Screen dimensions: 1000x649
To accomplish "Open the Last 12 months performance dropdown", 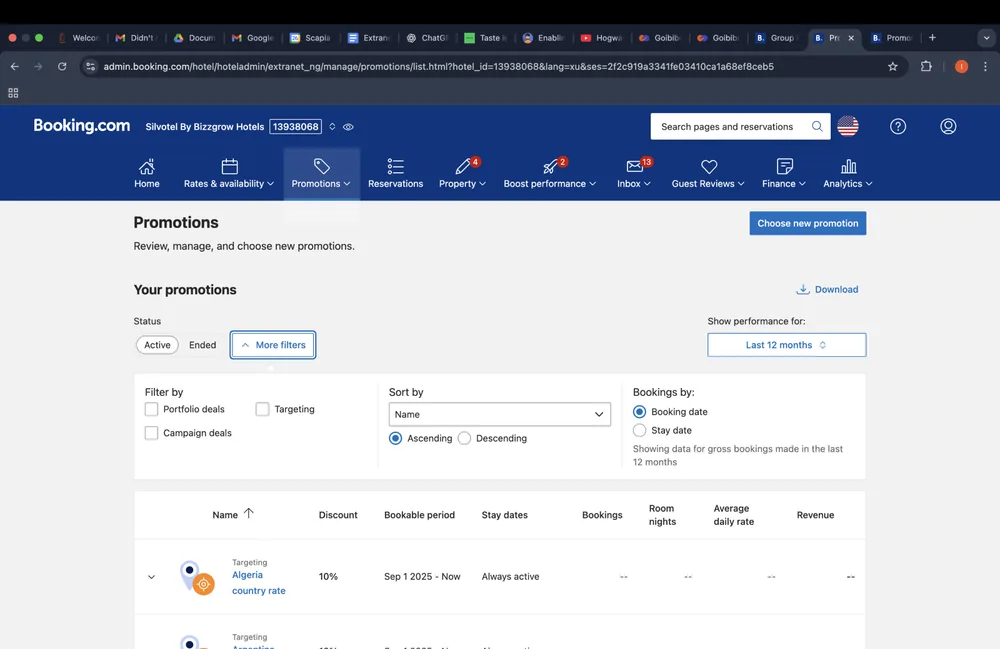I will (x=786, y=345).
